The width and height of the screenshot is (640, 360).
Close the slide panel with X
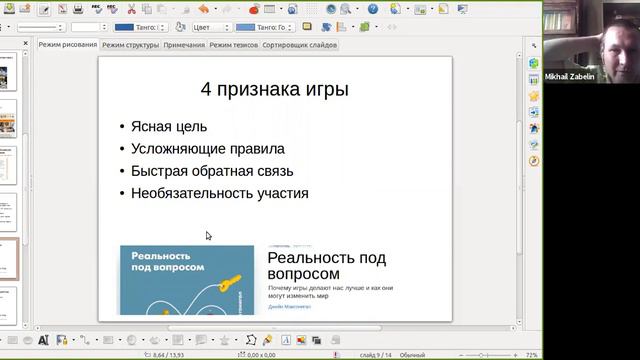pos(26,43)
